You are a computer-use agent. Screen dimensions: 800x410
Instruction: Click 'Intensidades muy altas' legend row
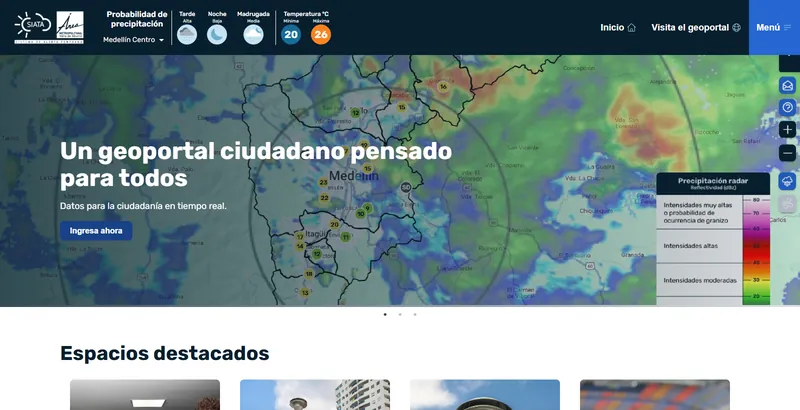click(x=698, y=212)
